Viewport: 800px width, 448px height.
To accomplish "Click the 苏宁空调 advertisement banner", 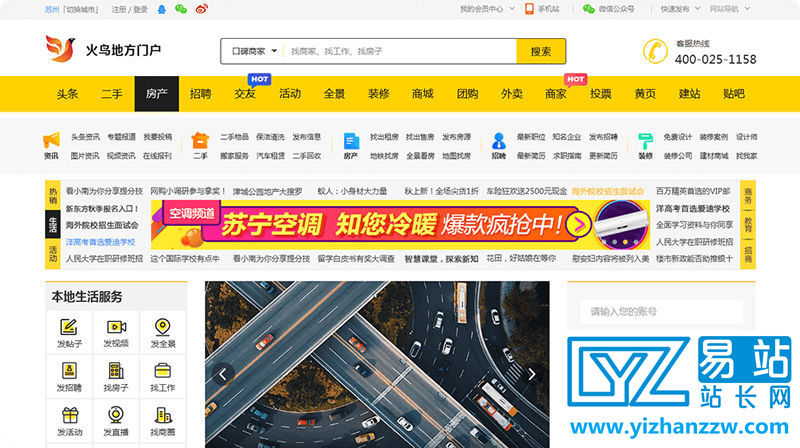I will [400, 225].
